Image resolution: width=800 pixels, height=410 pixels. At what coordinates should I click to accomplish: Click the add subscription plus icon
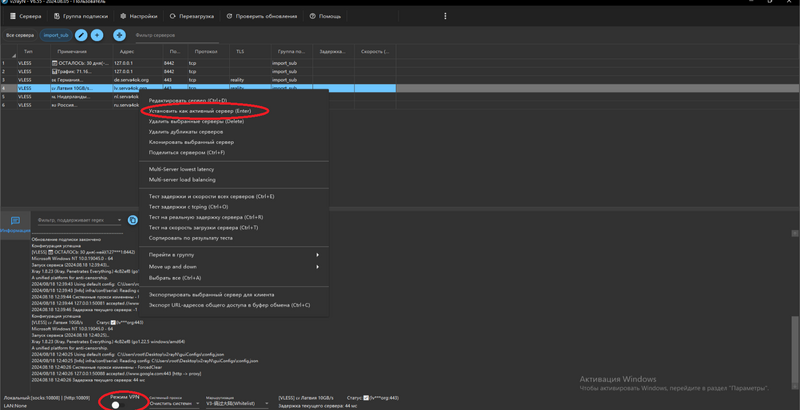point(97,35)
